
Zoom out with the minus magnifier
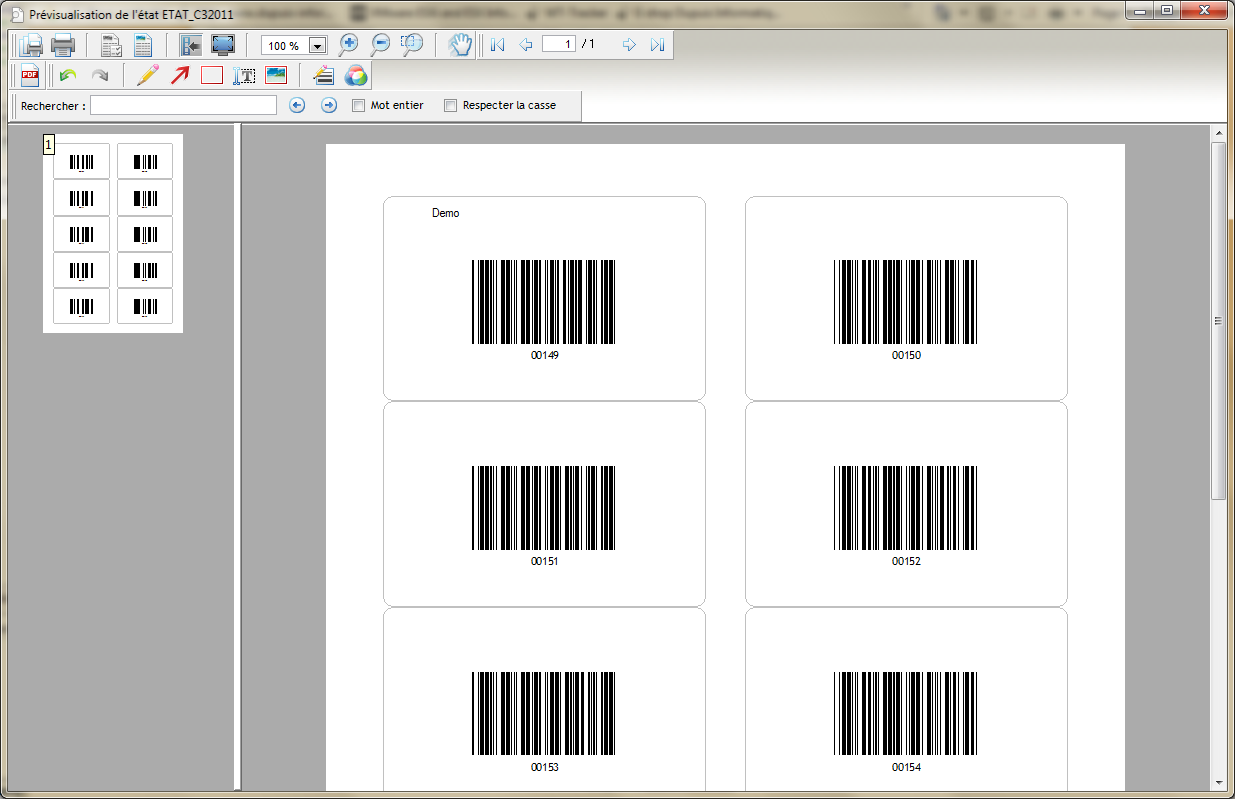(380, 45)
